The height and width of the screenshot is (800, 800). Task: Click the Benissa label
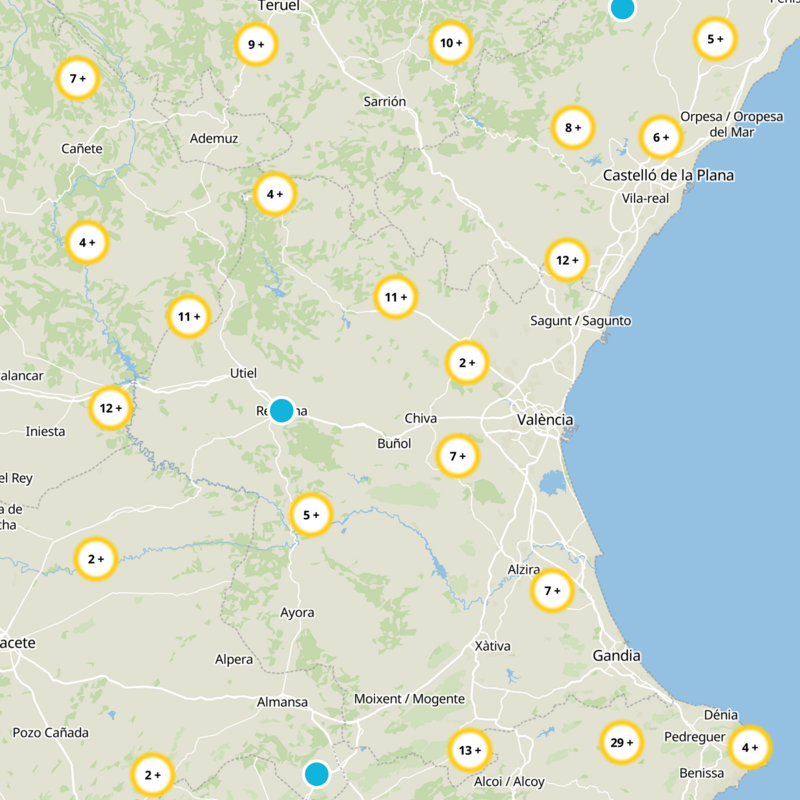pos(702,773)
